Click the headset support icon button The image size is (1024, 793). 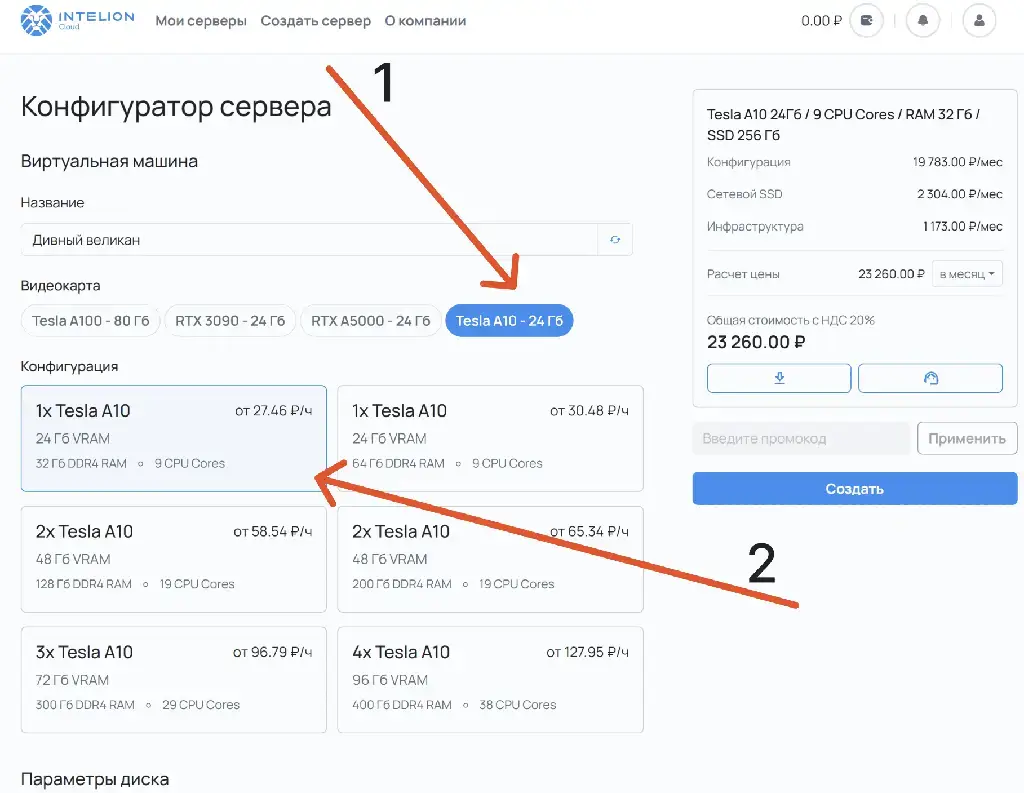[x=930, y=378]
